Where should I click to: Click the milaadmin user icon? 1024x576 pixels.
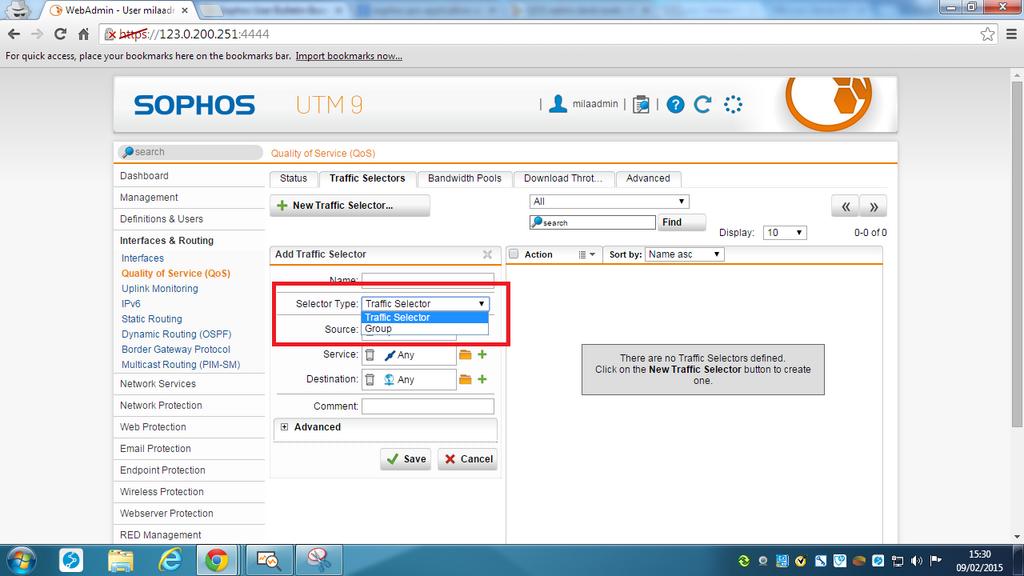pyautogui.click(x=558, y=104)
